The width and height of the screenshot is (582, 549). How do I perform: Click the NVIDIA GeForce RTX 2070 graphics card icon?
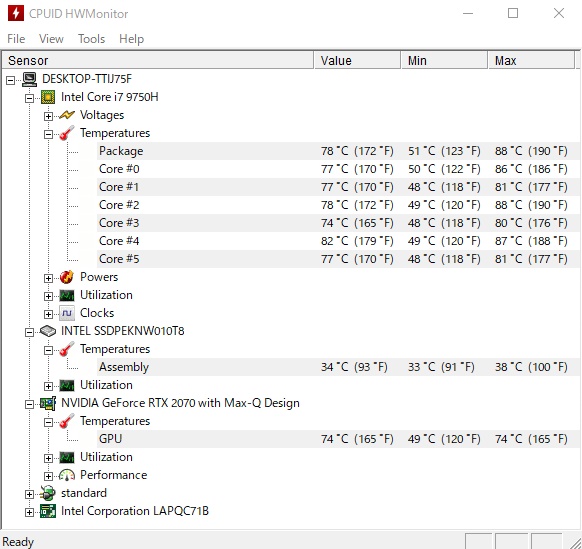tap(48, 403)
